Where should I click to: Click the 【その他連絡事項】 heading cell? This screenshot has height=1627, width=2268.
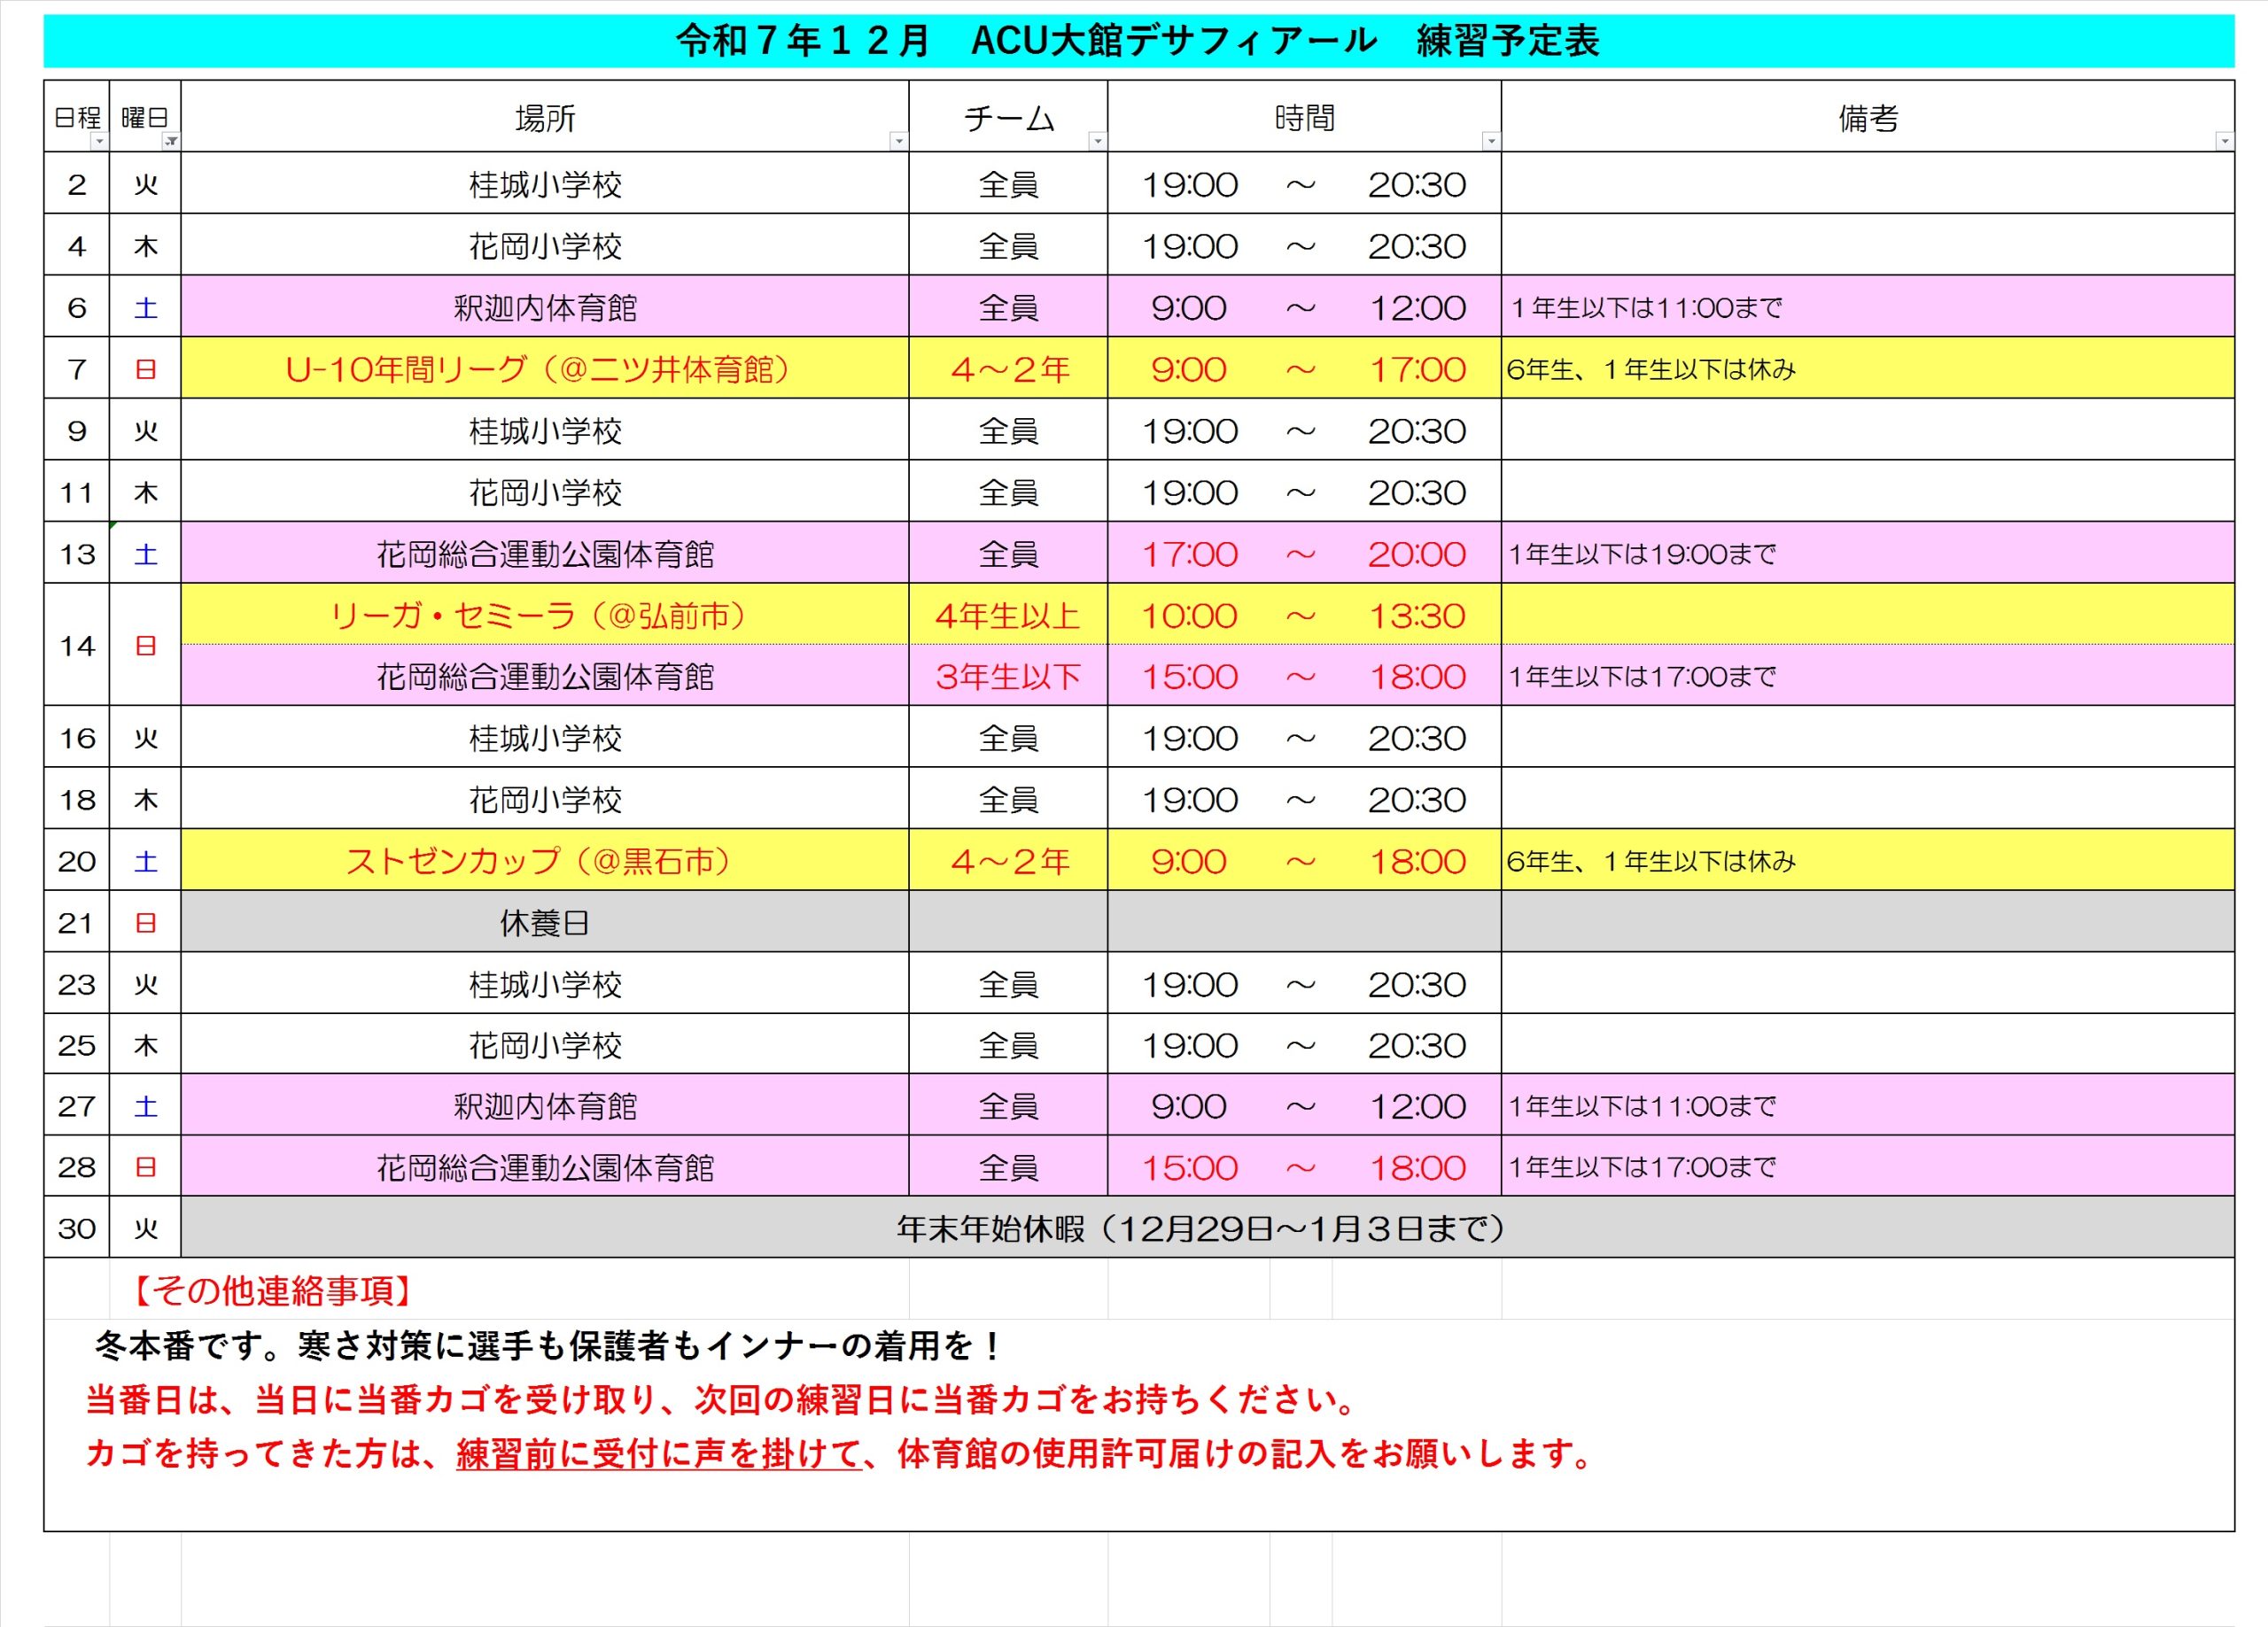[x=272, y=1291]
